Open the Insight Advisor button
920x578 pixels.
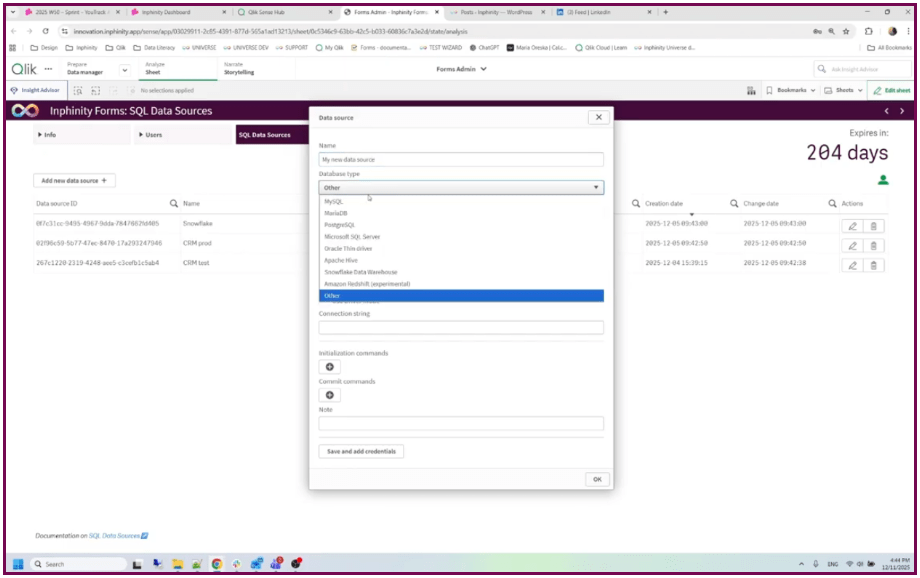35,90
